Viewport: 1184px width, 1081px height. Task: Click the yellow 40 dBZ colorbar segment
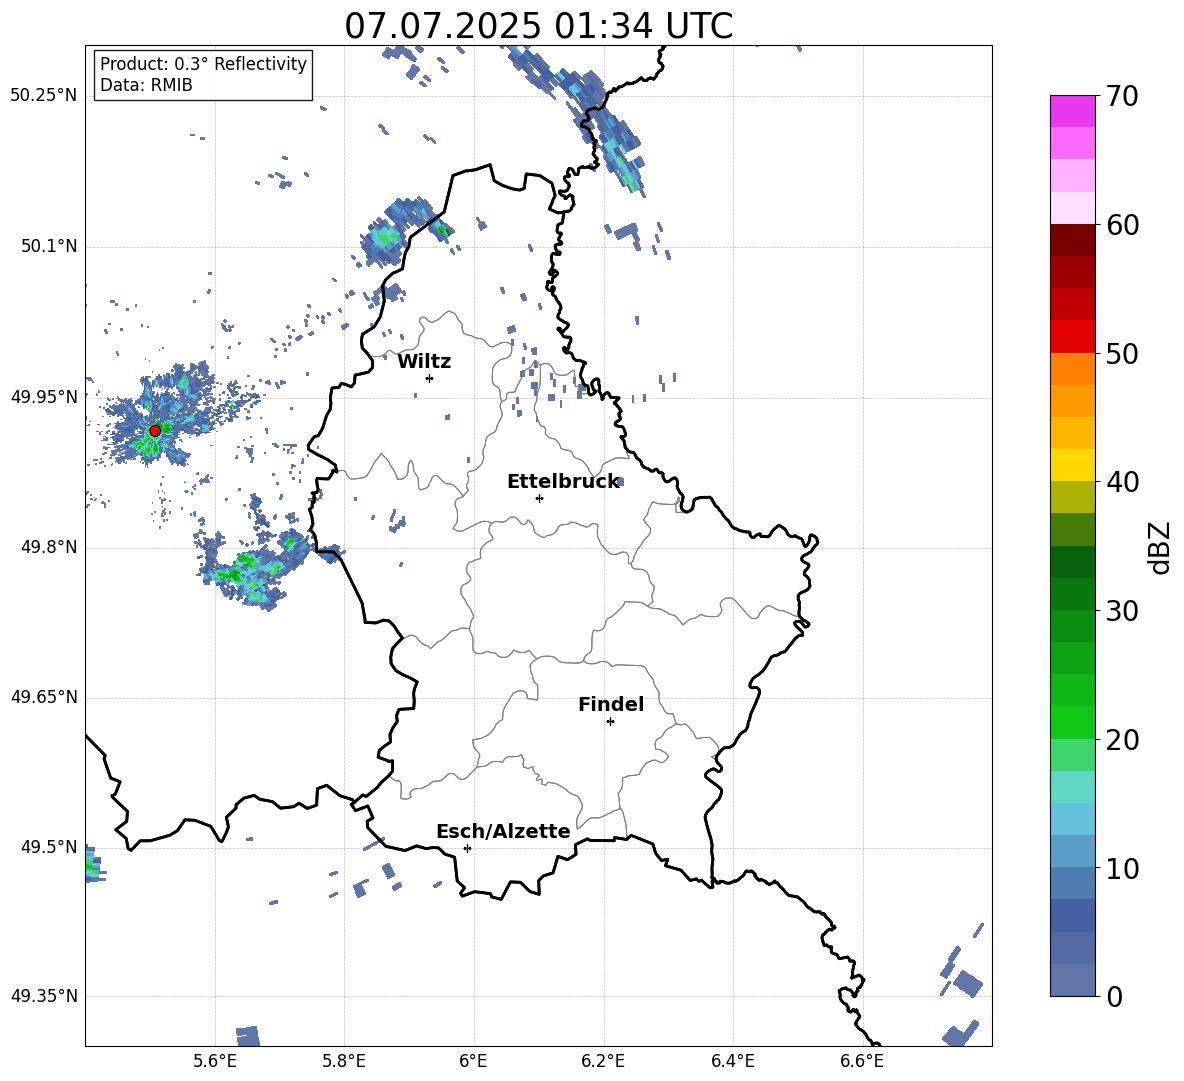[x=1073, y=465]
